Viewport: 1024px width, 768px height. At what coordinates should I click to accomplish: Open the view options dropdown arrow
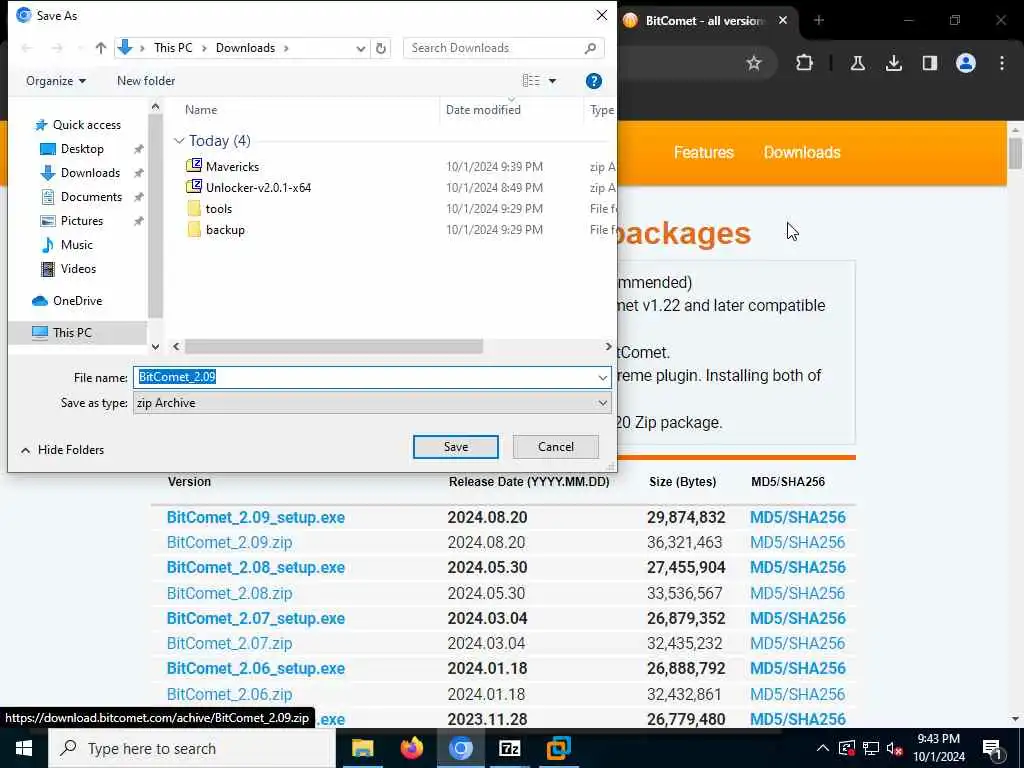552,81
